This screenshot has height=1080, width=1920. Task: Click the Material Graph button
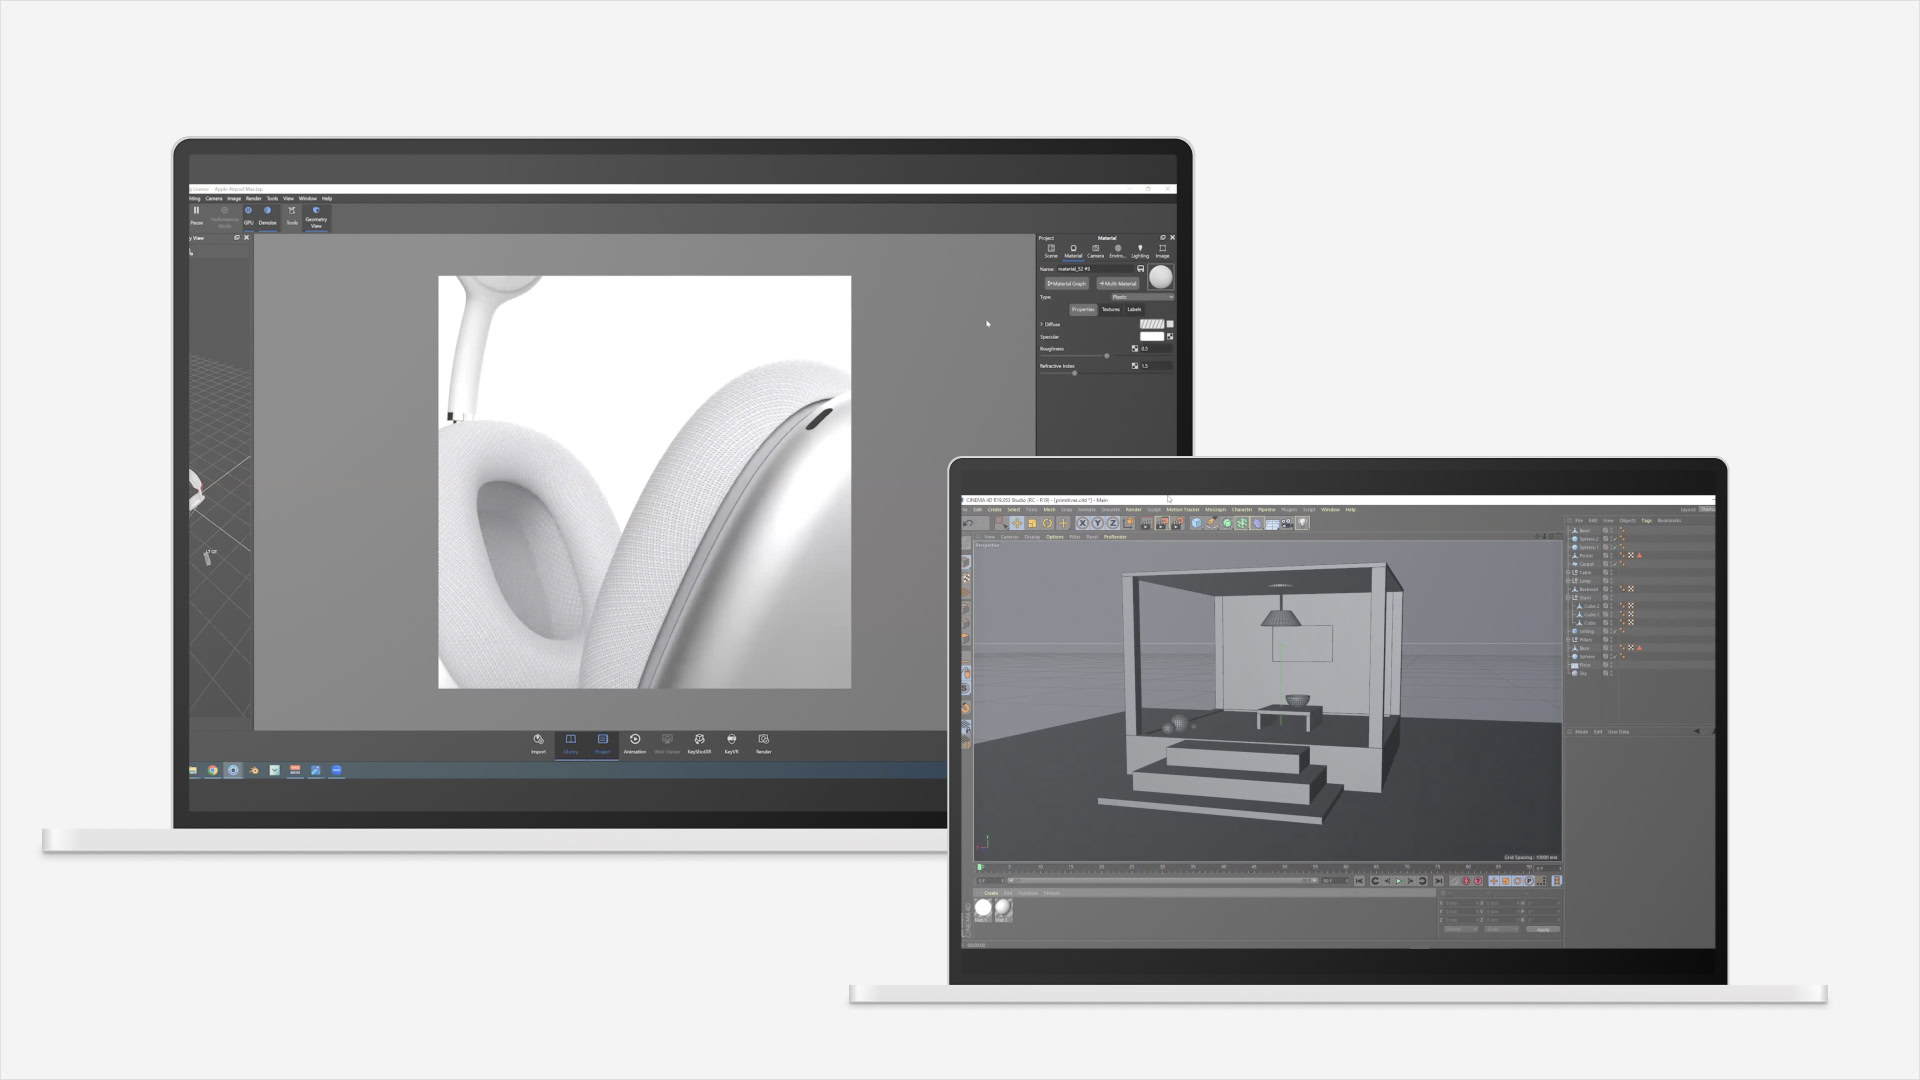point(1066,284)
